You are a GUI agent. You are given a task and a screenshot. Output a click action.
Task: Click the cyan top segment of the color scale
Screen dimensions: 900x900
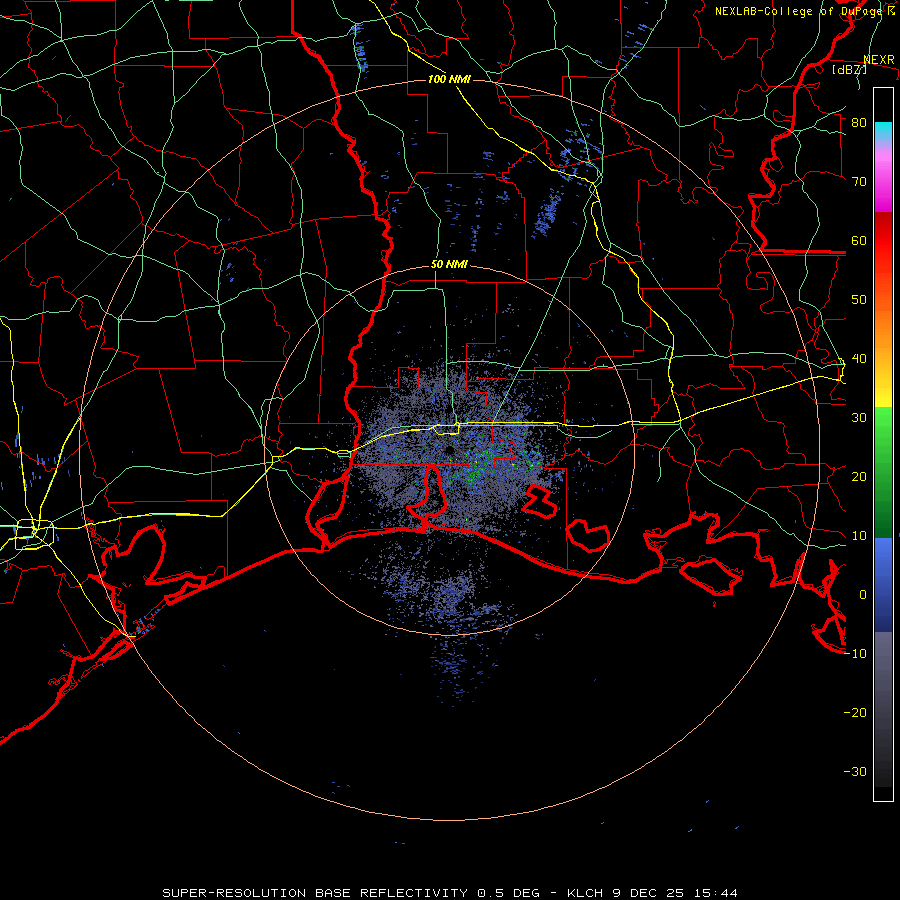coord(883,131)
